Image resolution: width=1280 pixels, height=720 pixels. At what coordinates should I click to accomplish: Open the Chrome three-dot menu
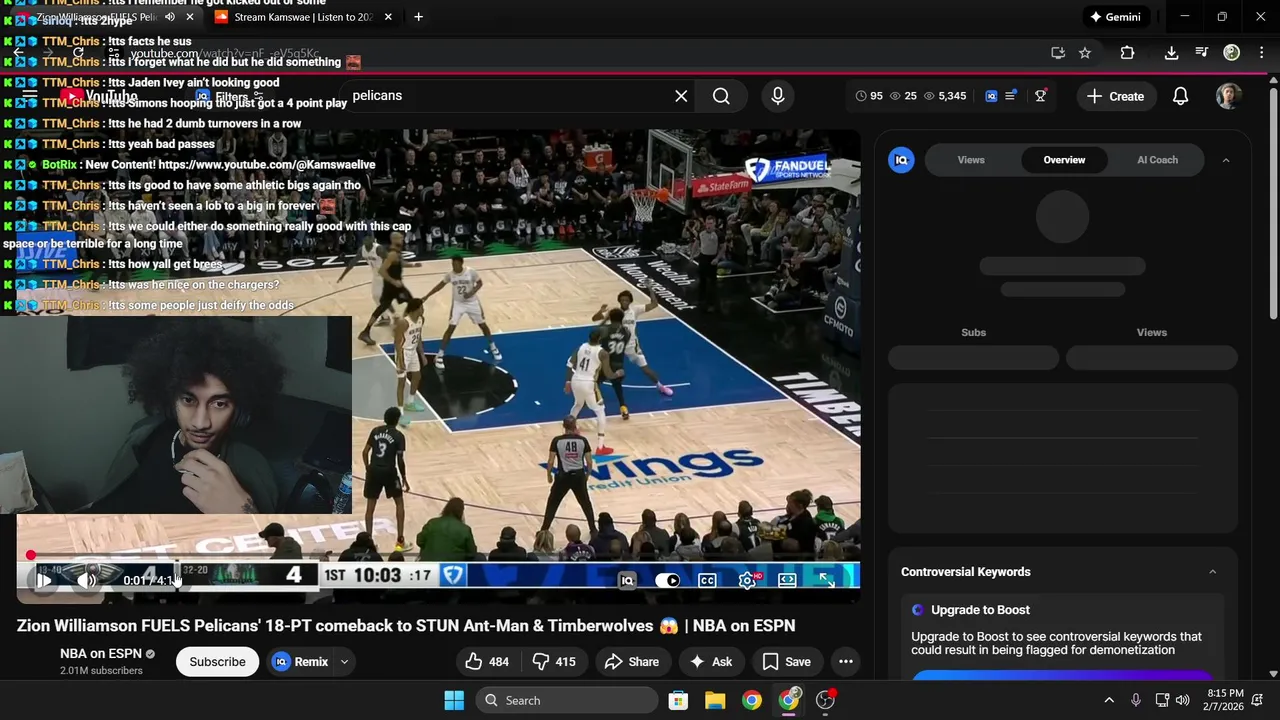[x=1261, y=53]
